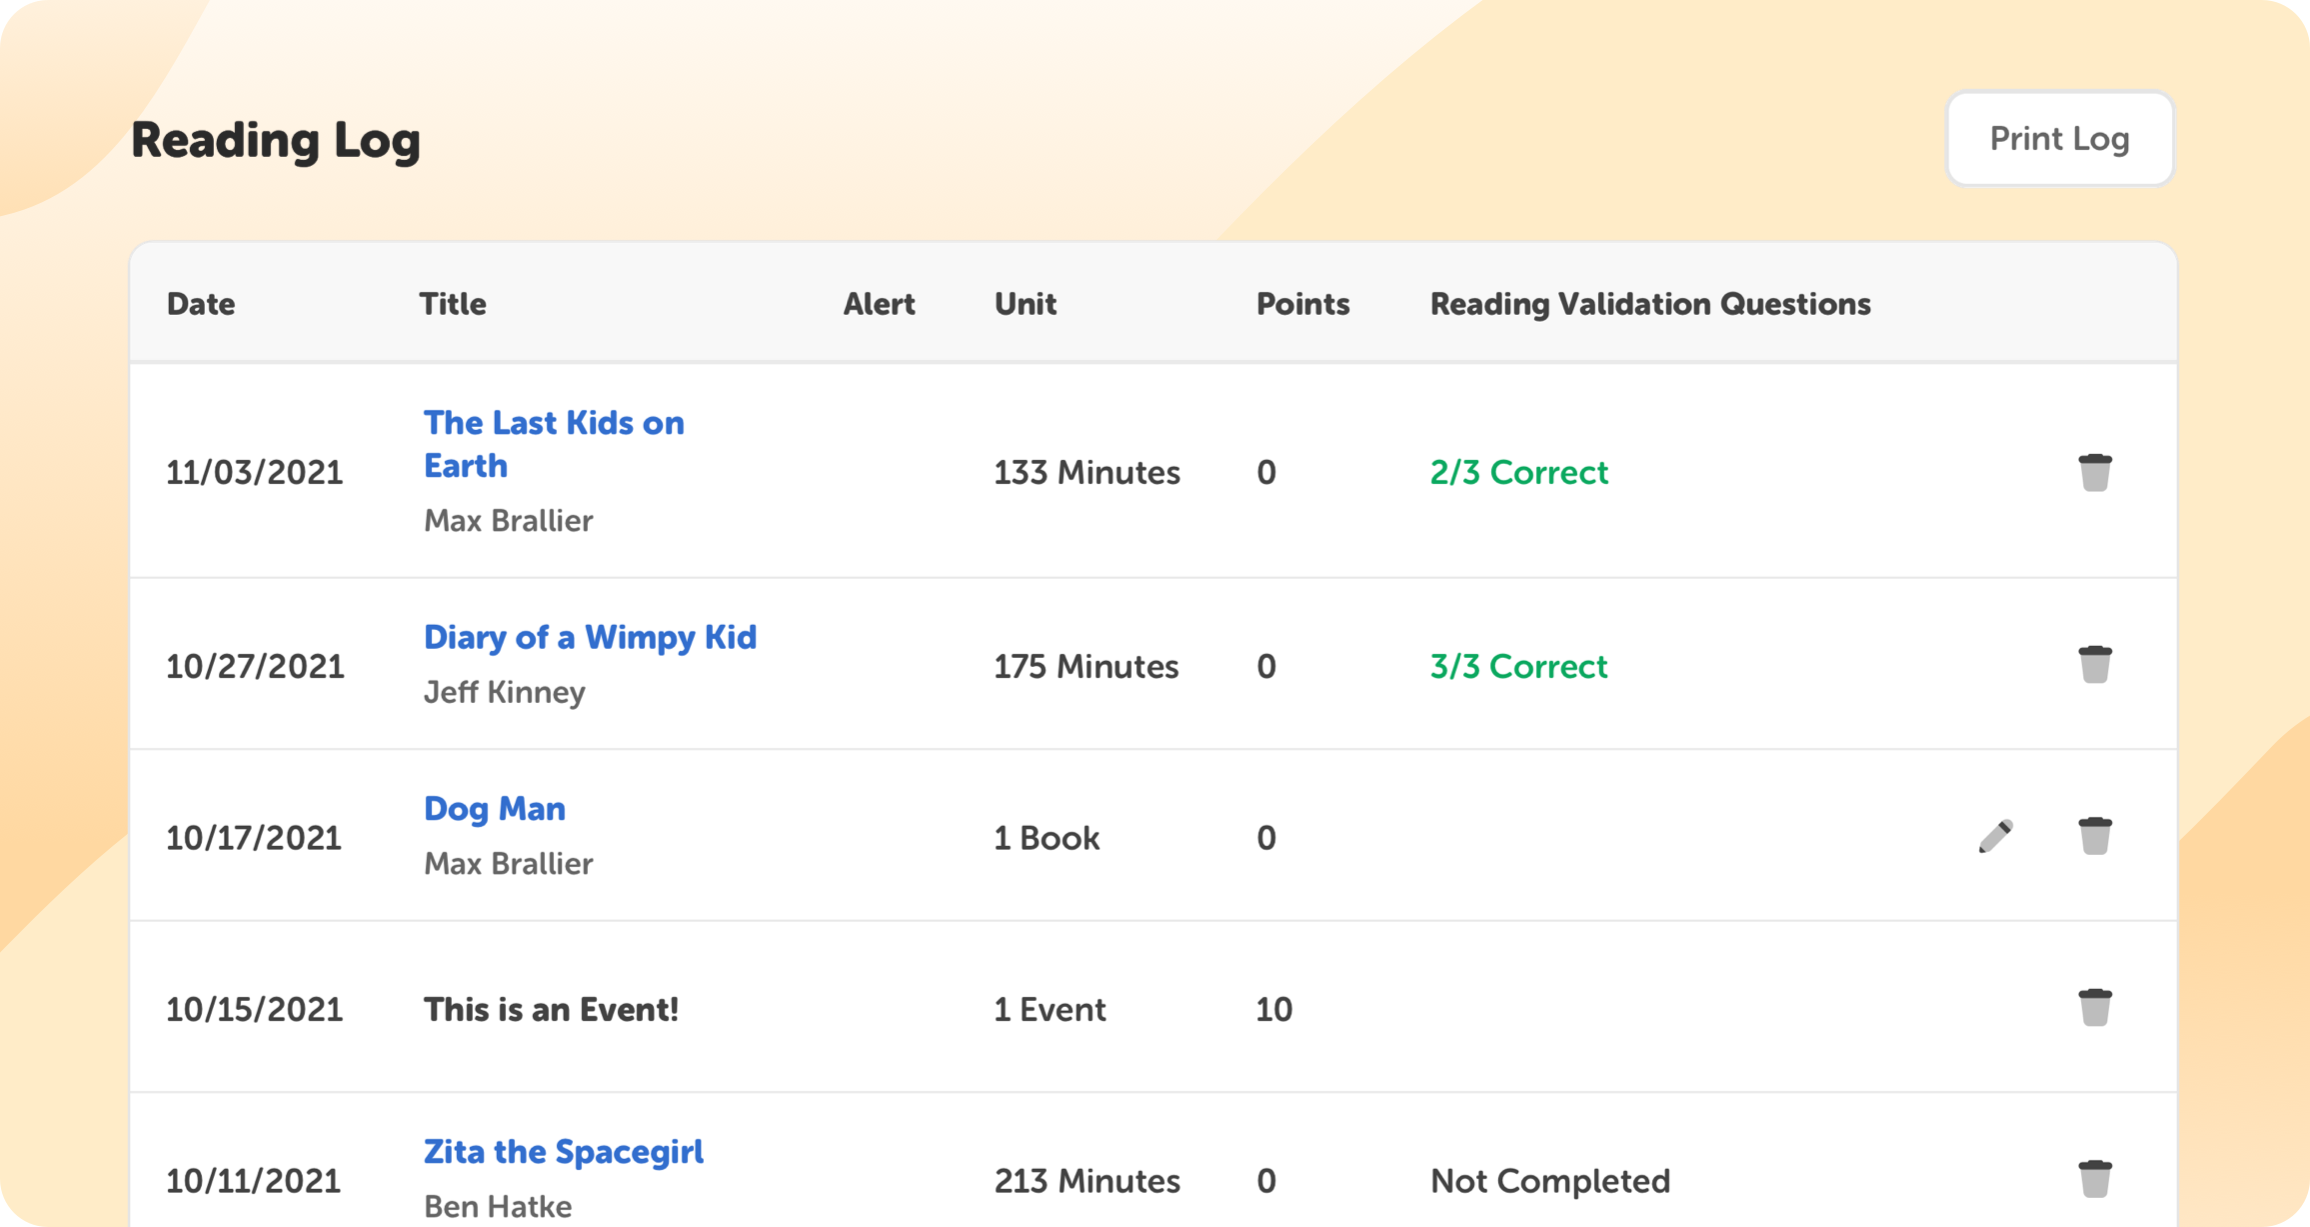Click the 2/3 Correct validation result

[1519, 472]
